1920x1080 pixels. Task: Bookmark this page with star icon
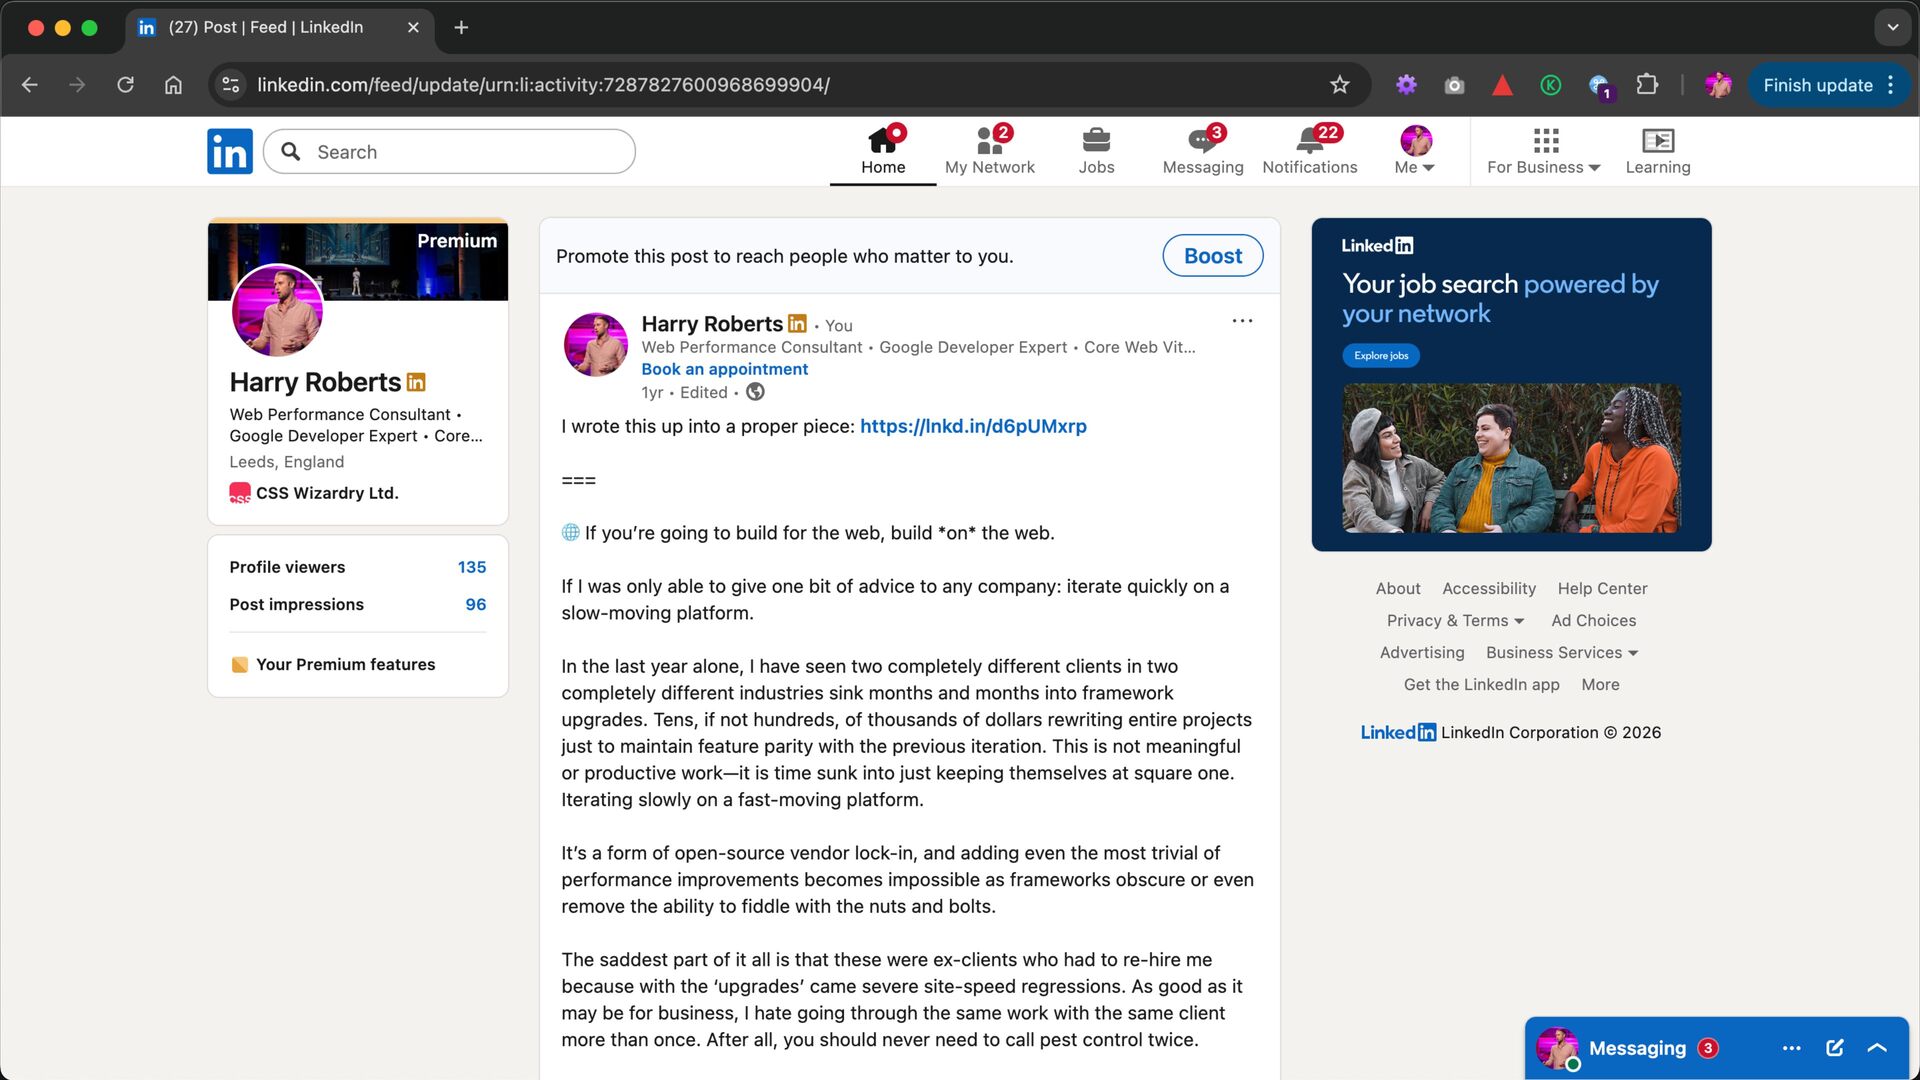click(1340, 85)
